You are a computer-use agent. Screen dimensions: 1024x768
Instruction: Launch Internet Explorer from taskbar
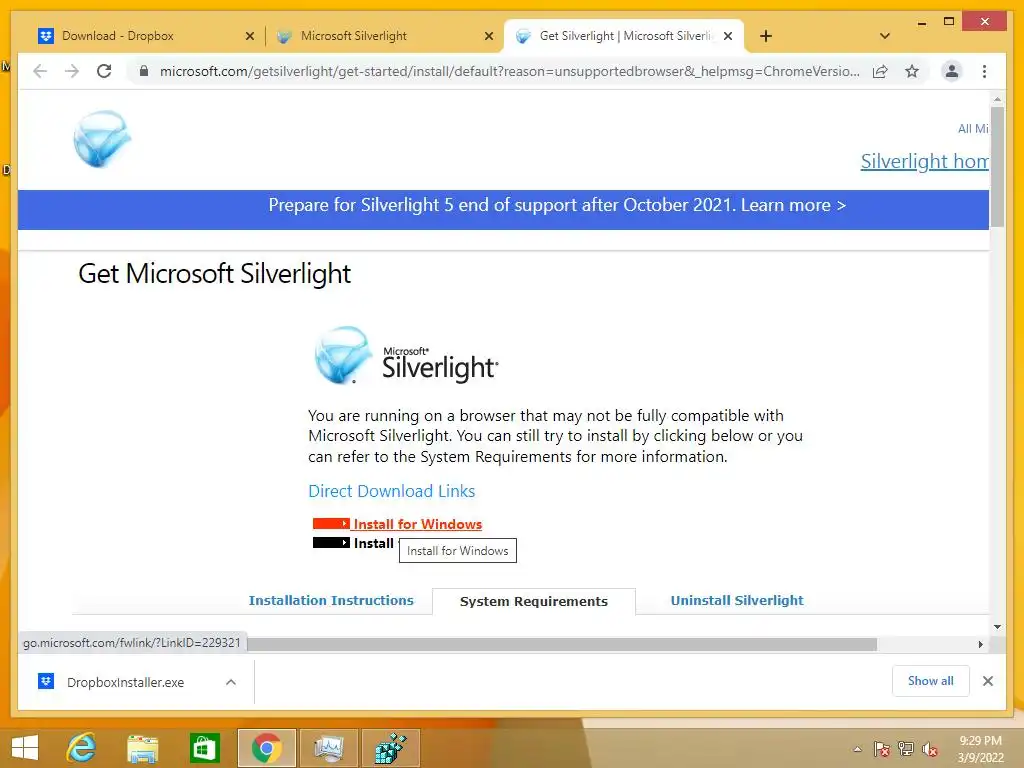(x=82, y=748)
